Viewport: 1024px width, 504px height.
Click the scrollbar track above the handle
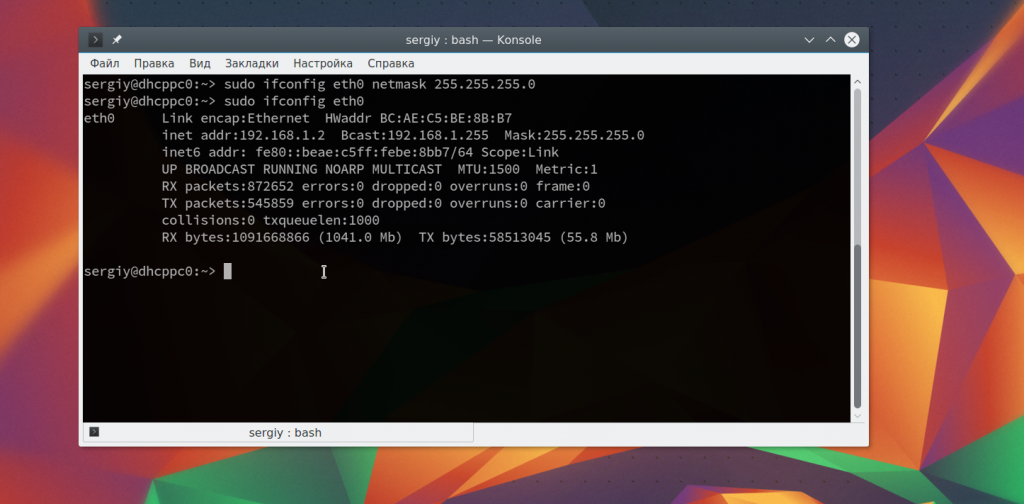point(857,160)
